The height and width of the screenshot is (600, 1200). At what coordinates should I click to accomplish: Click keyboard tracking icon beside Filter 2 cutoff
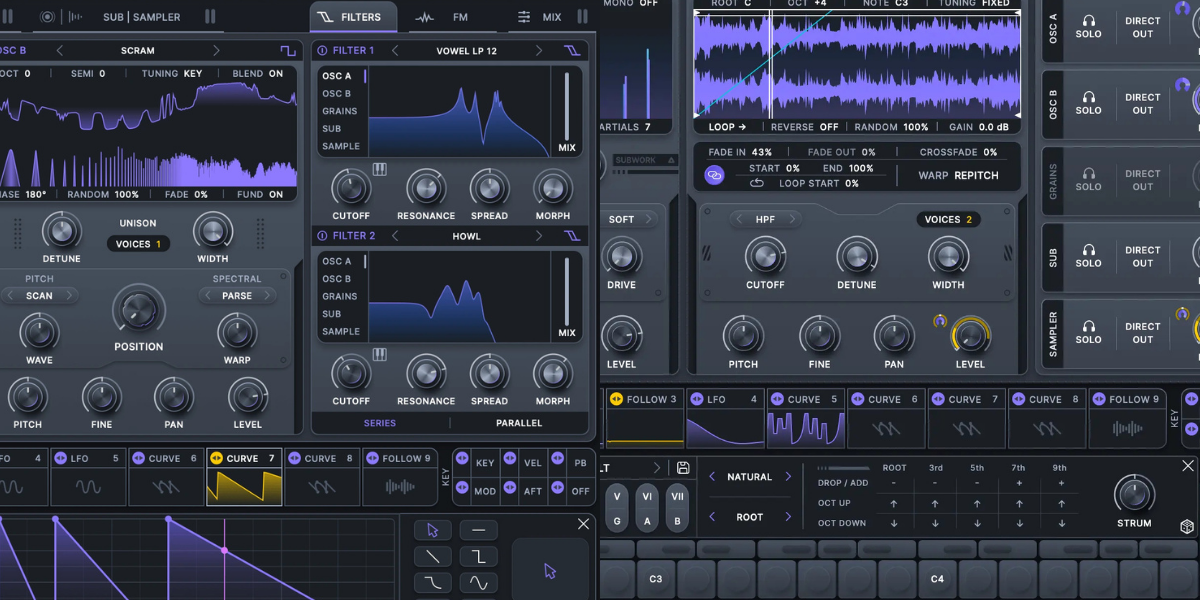click(x=380, y=355)
